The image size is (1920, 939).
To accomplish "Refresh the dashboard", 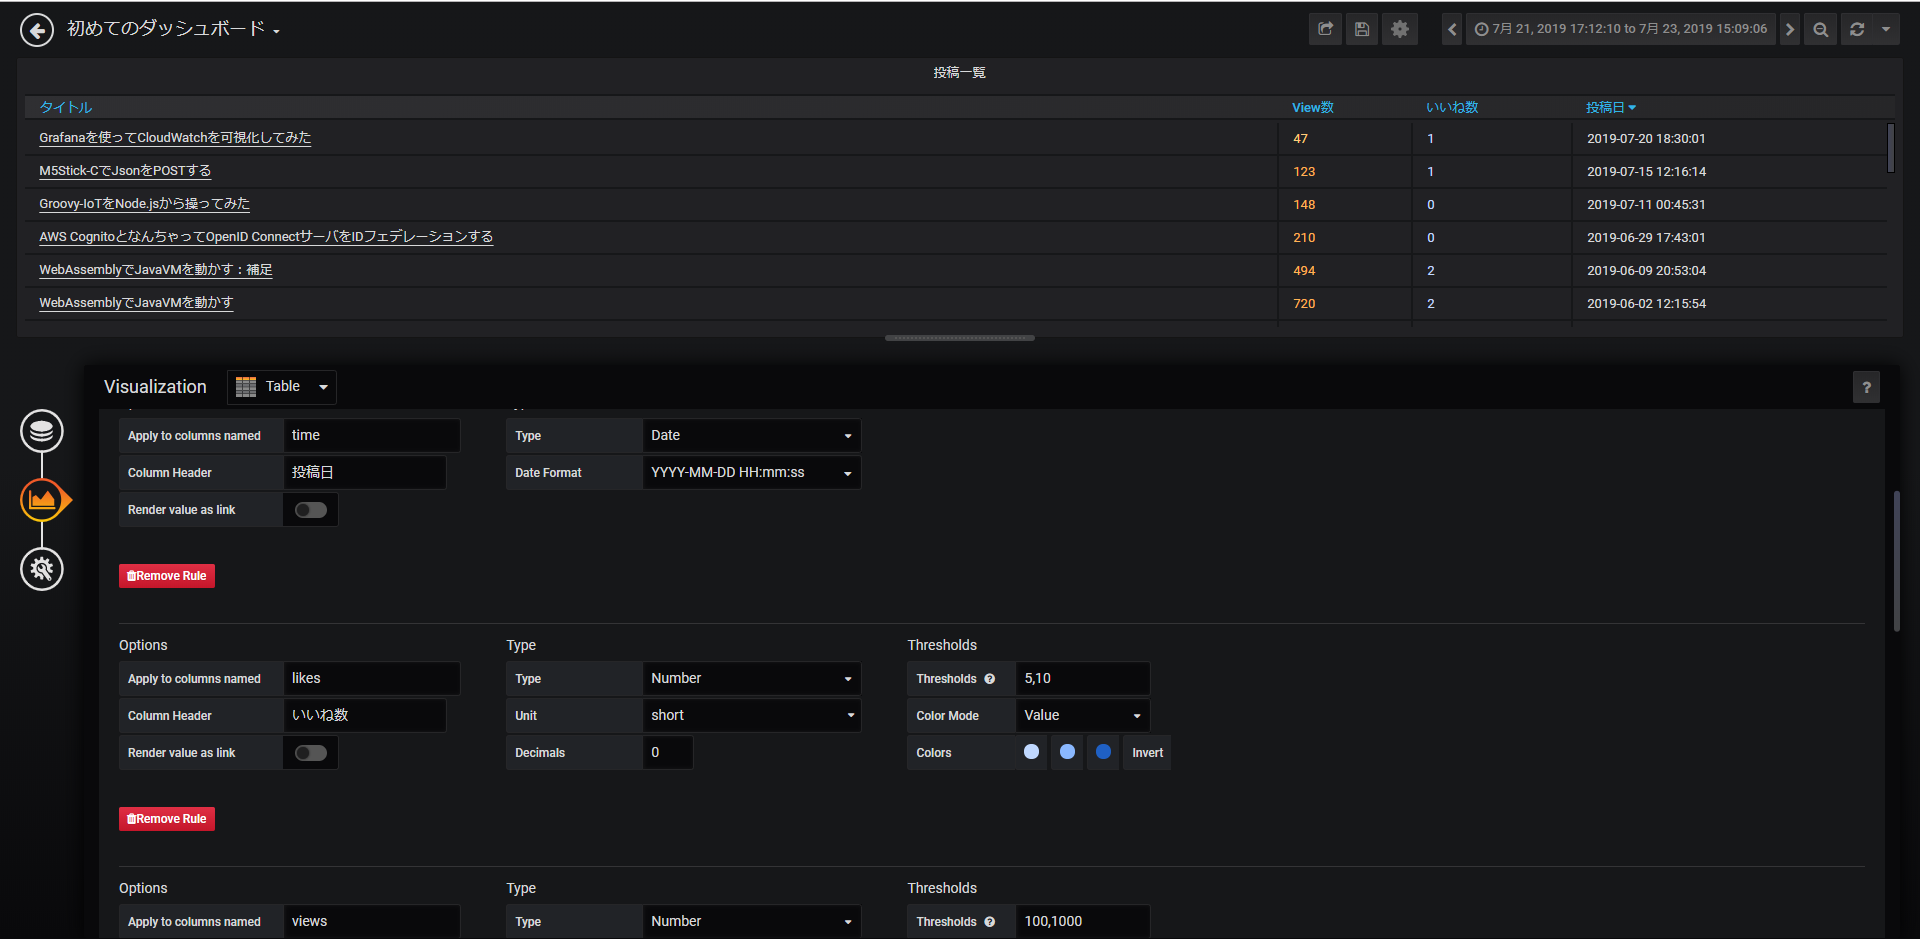I will [1857, 29].
